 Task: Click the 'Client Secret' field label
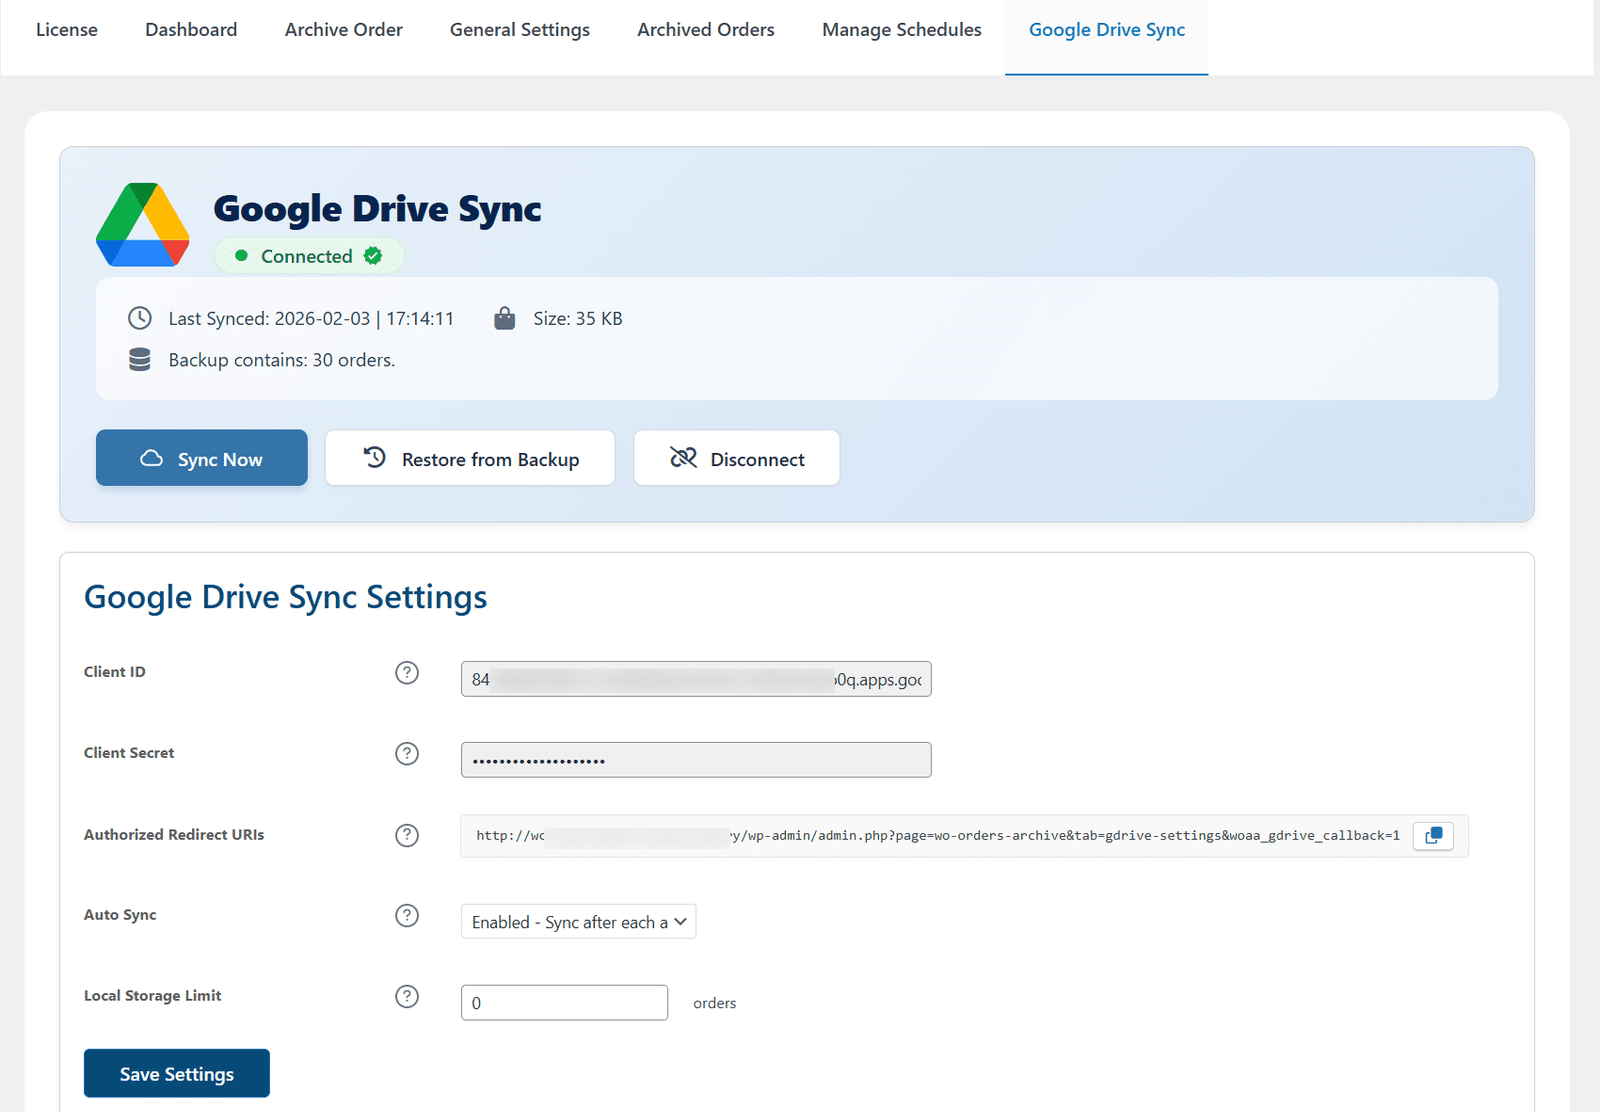tap(129, 753)
